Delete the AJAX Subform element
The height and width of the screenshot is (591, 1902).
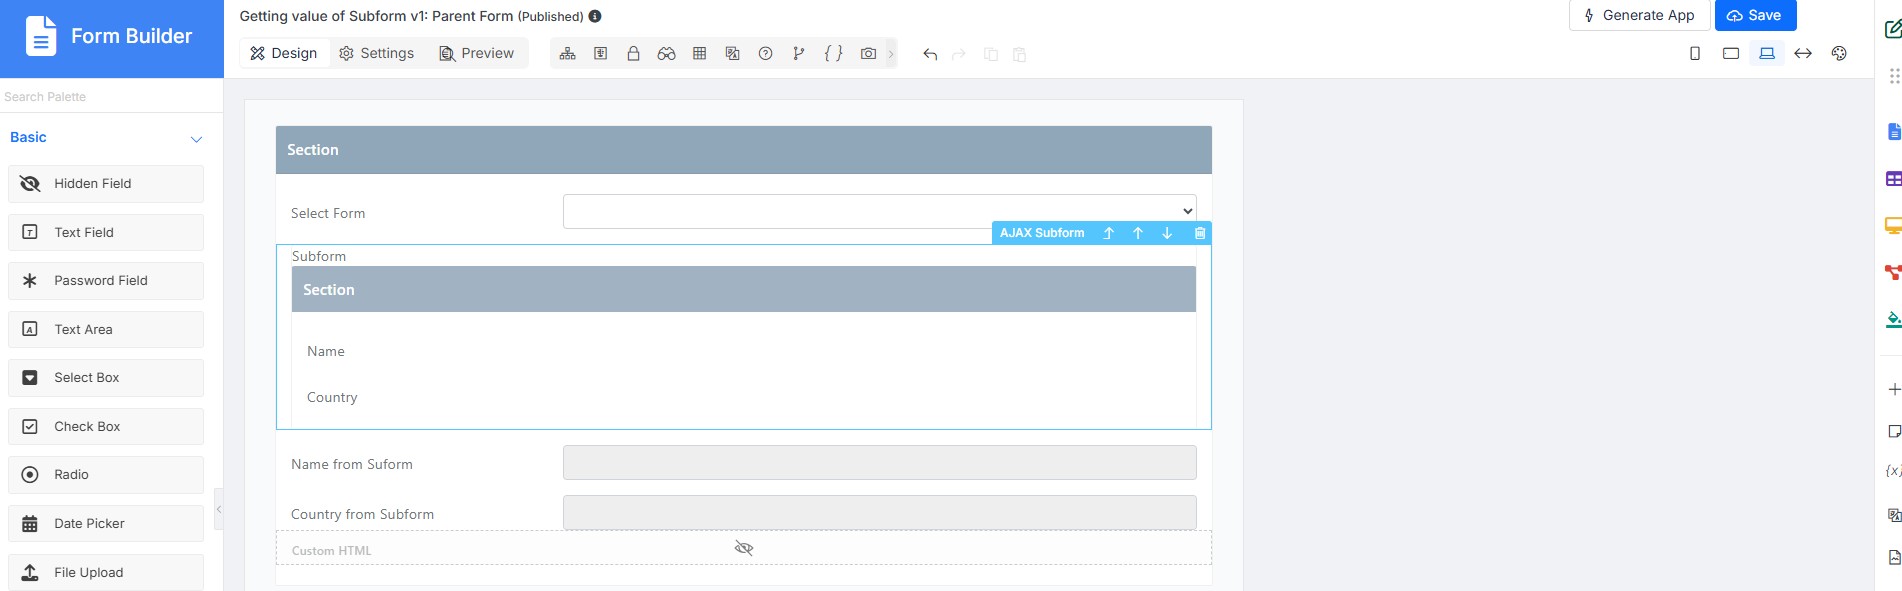tap(1200, 233)
